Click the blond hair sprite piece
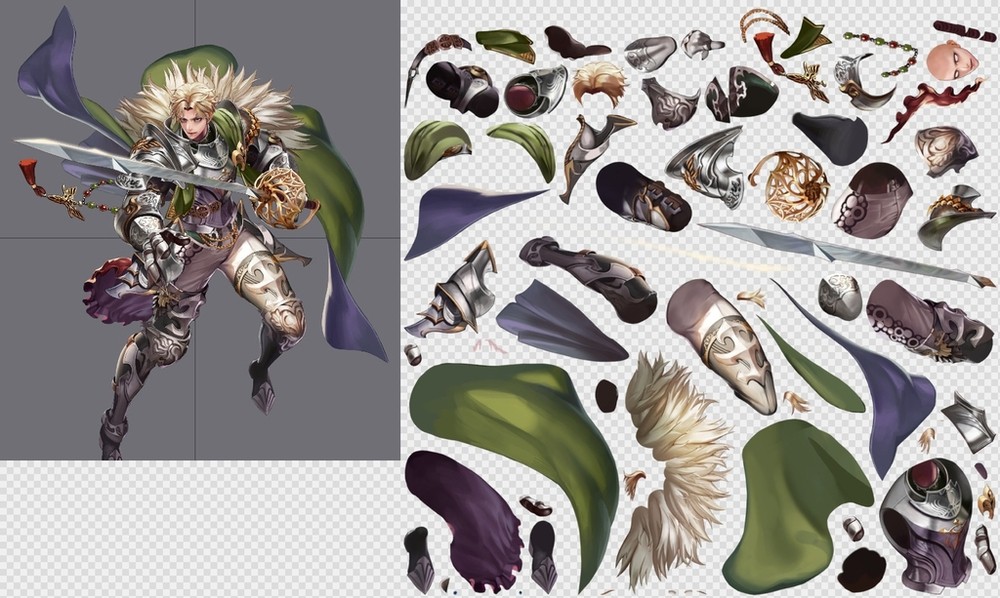The width and height of the screenshot is (1000, 598). pyautogui.click(x=600, y=81)
